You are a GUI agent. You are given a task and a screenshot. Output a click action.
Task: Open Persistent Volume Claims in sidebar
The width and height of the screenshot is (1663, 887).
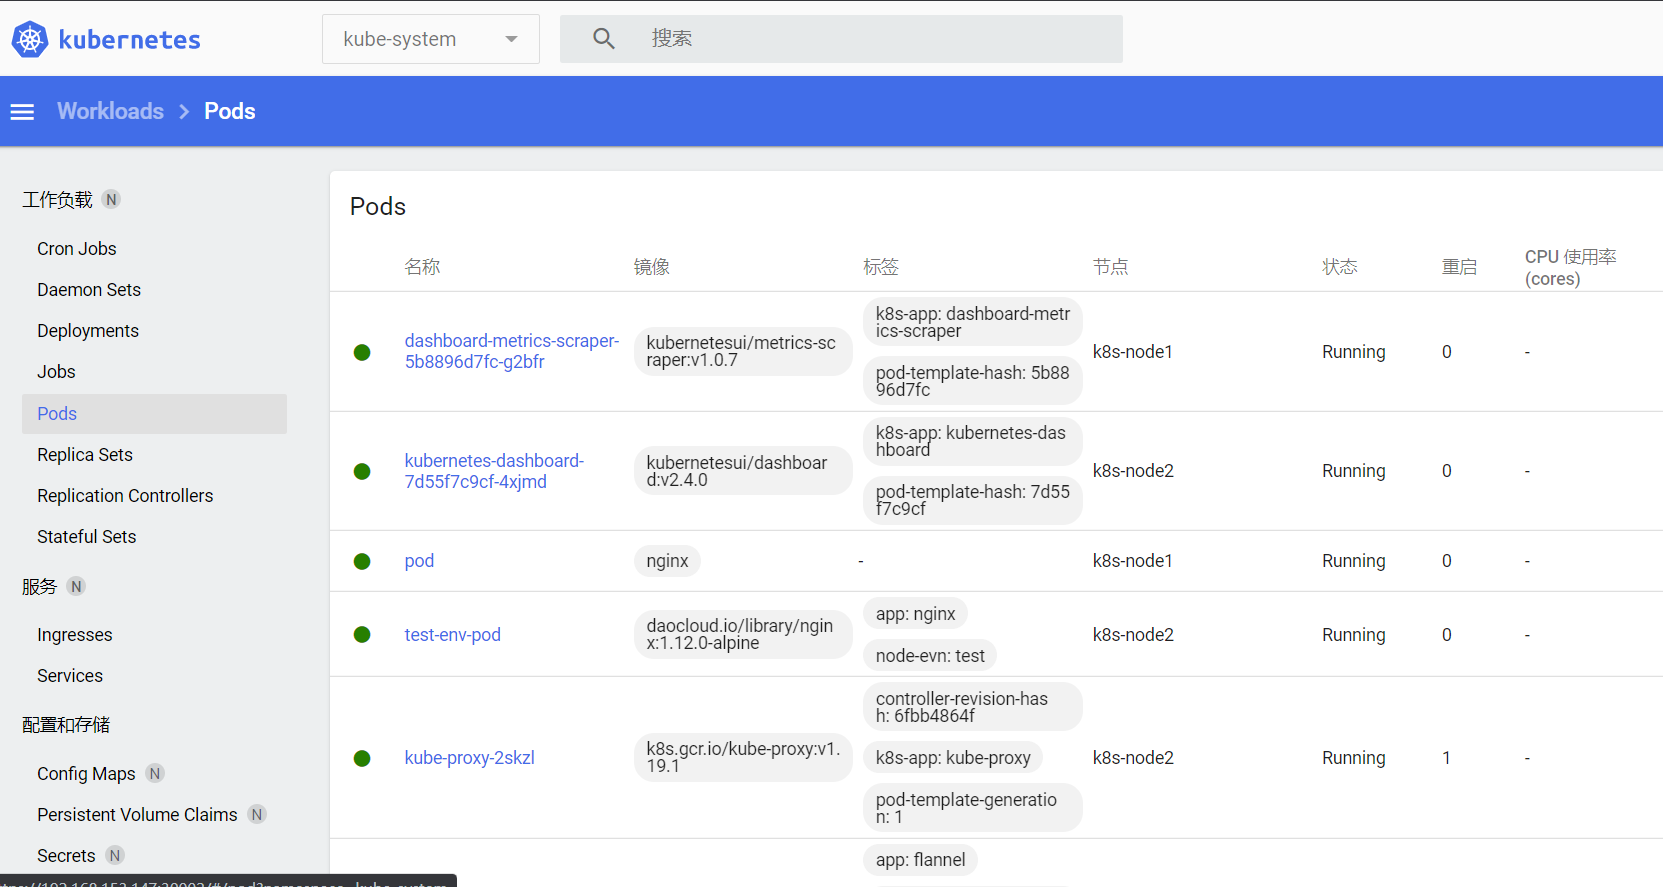pyautogui.click(x=137, y=815)
